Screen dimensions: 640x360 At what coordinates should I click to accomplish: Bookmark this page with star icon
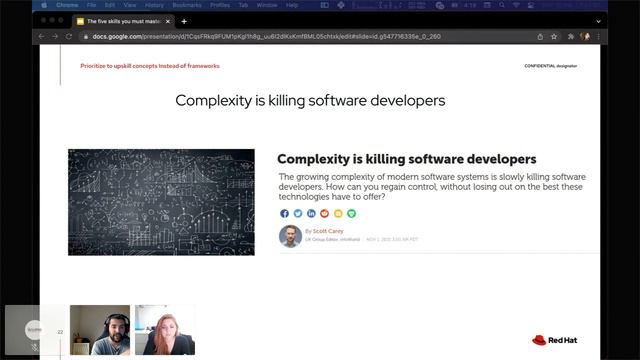554,37
